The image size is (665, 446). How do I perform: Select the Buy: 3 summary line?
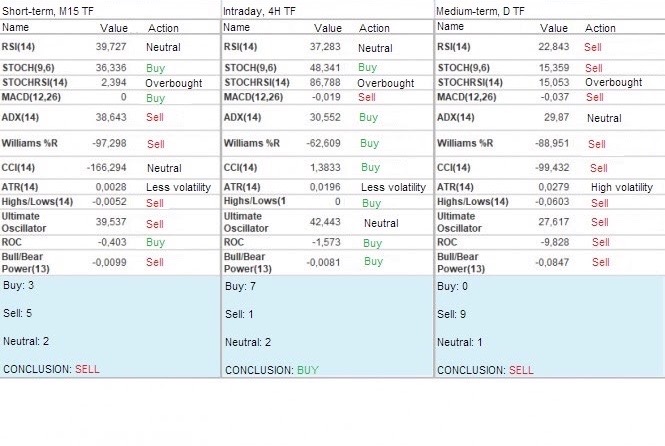[x=17, y=287]
